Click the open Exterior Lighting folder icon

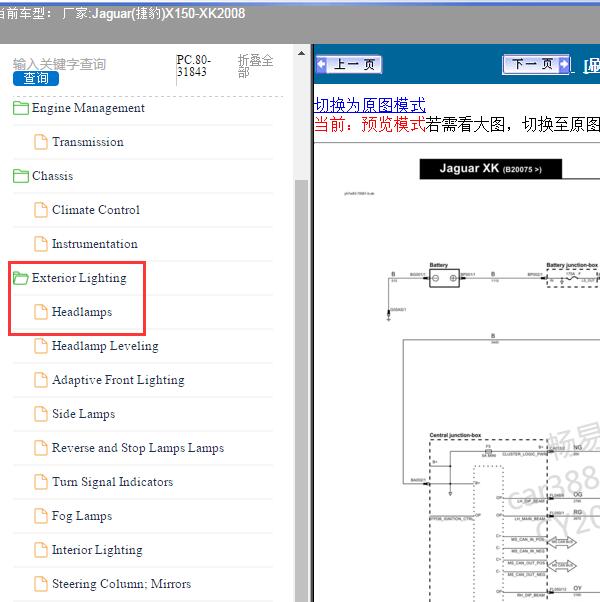coord(21,278)
